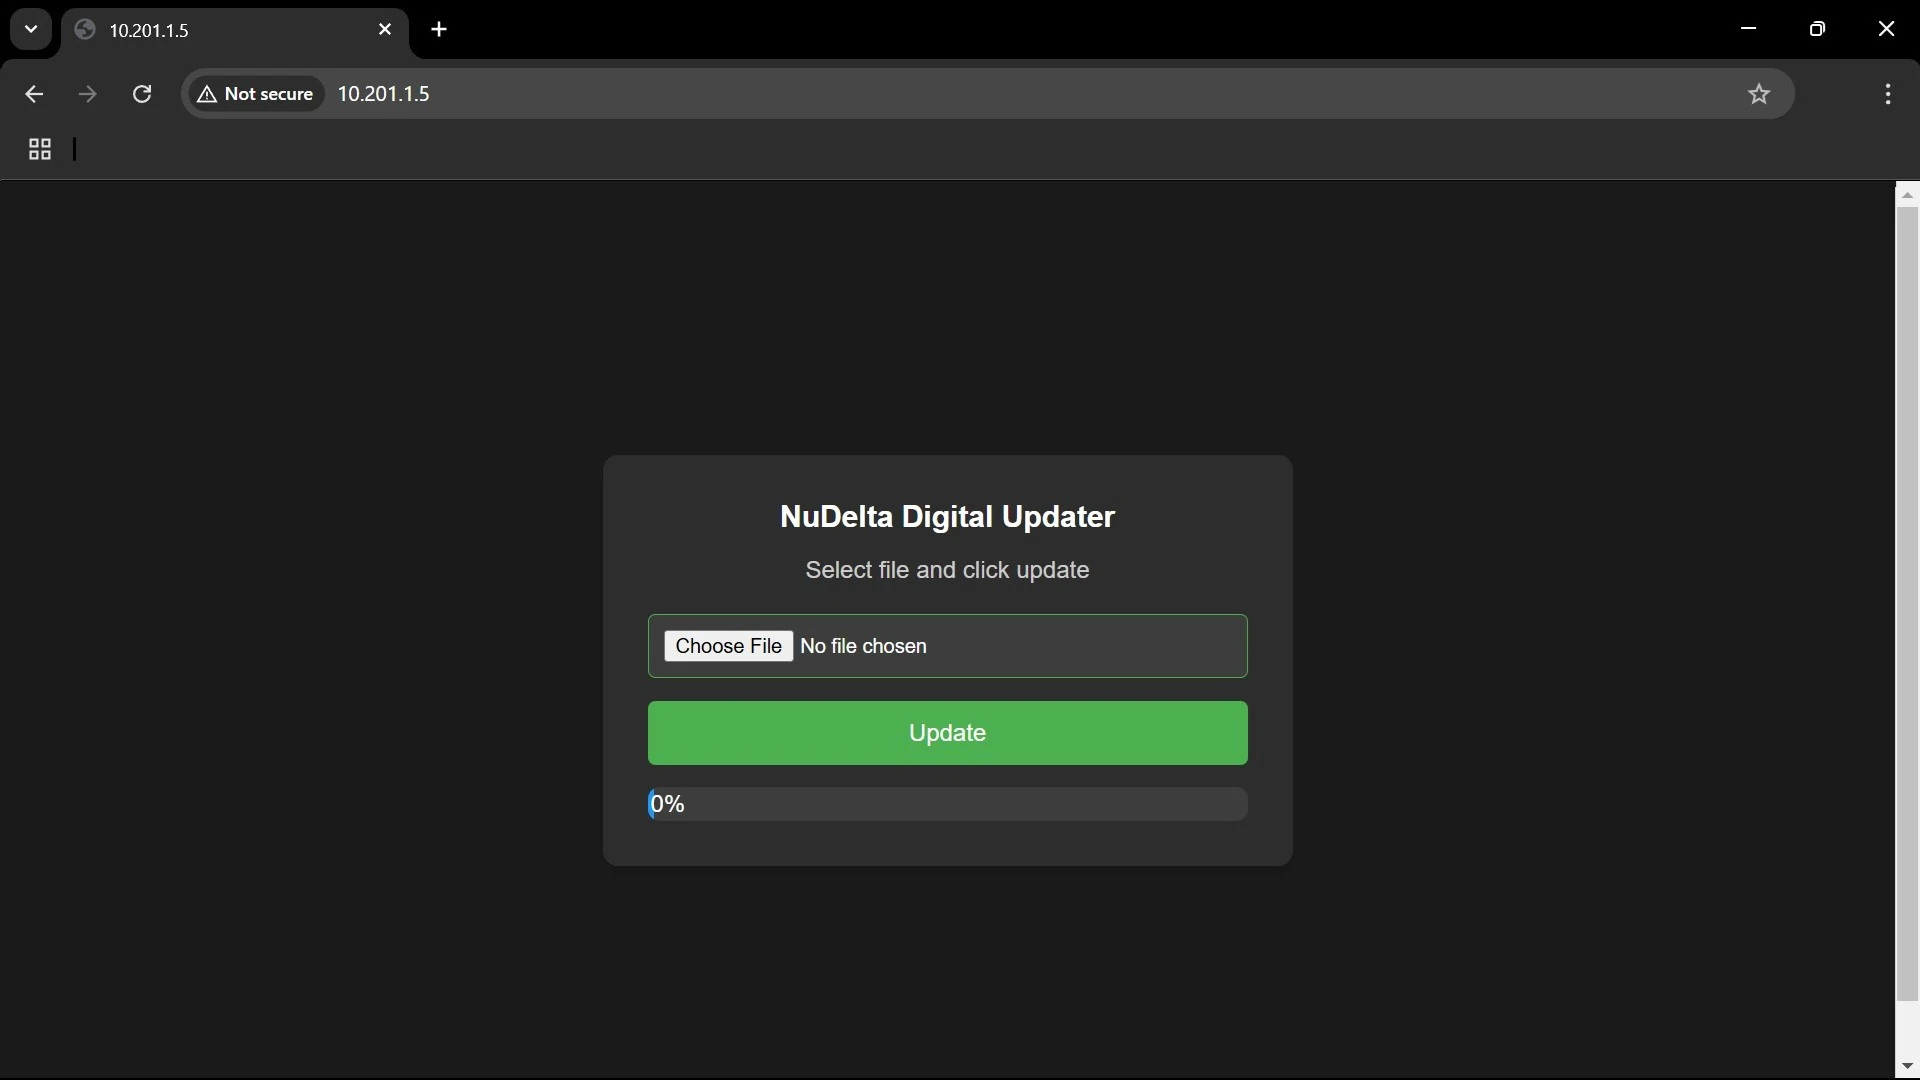Viewport: 1920px width, 1080px height.
Task: Restore down the browser window
Action: click(x=1818, y=29)
